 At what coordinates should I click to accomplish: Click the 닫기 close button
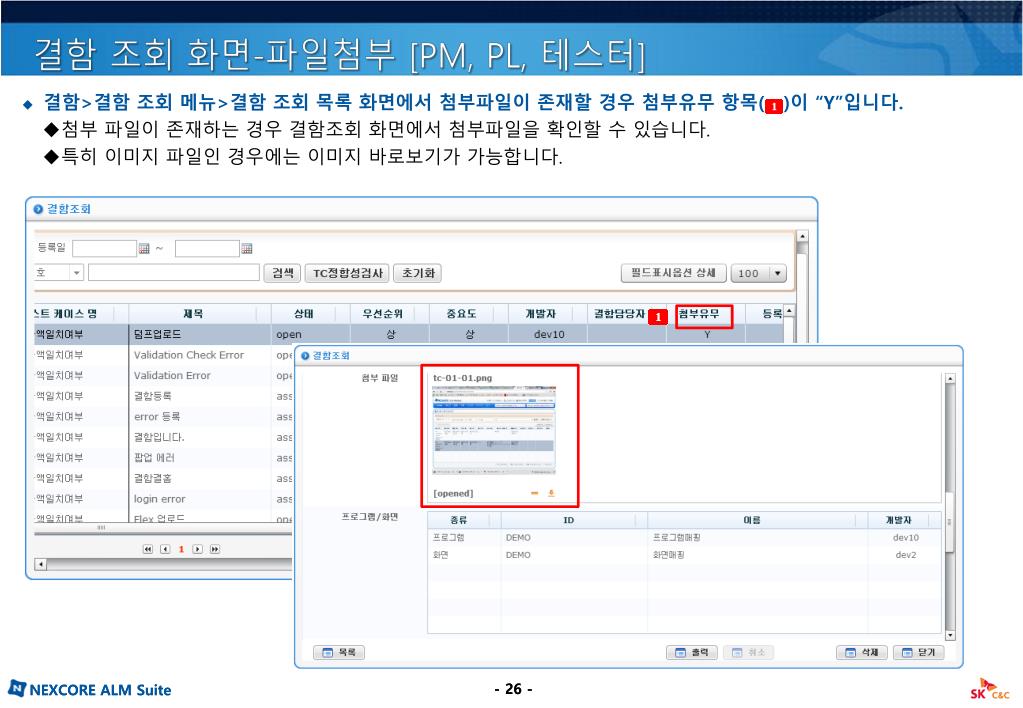click(918, 652)
